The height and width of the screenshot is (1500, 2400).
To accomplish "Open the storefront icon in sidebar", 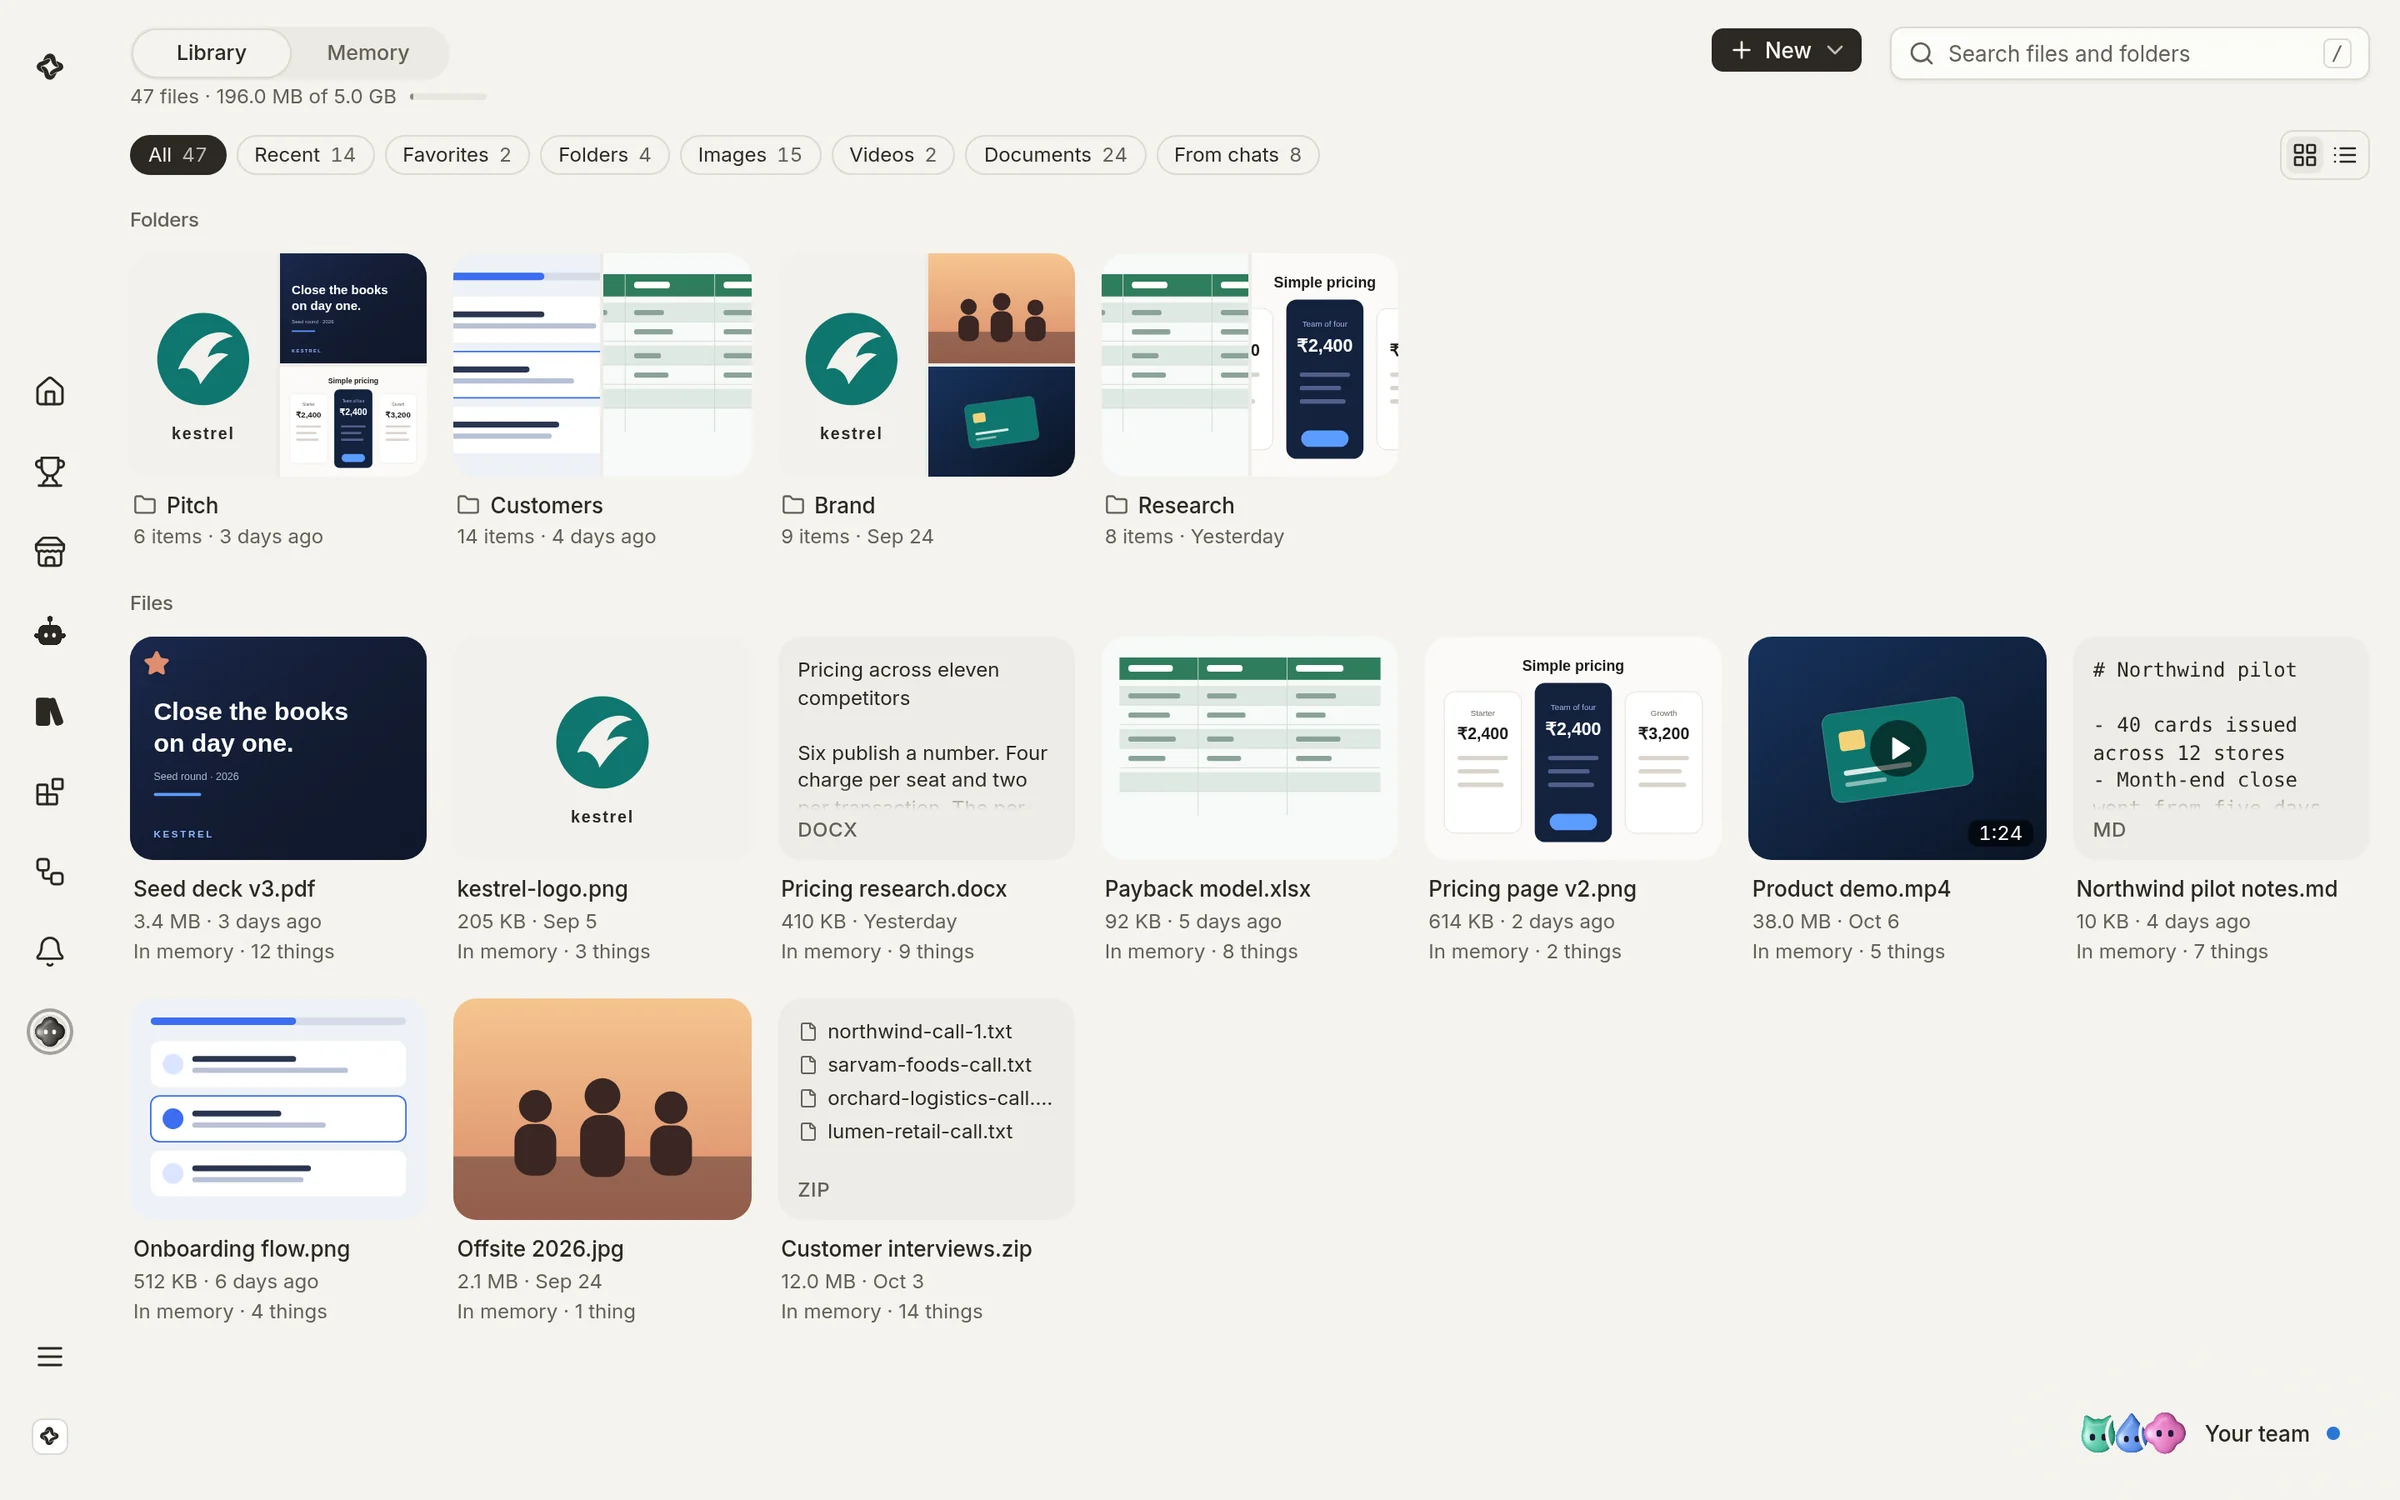I will coord(50,551).
